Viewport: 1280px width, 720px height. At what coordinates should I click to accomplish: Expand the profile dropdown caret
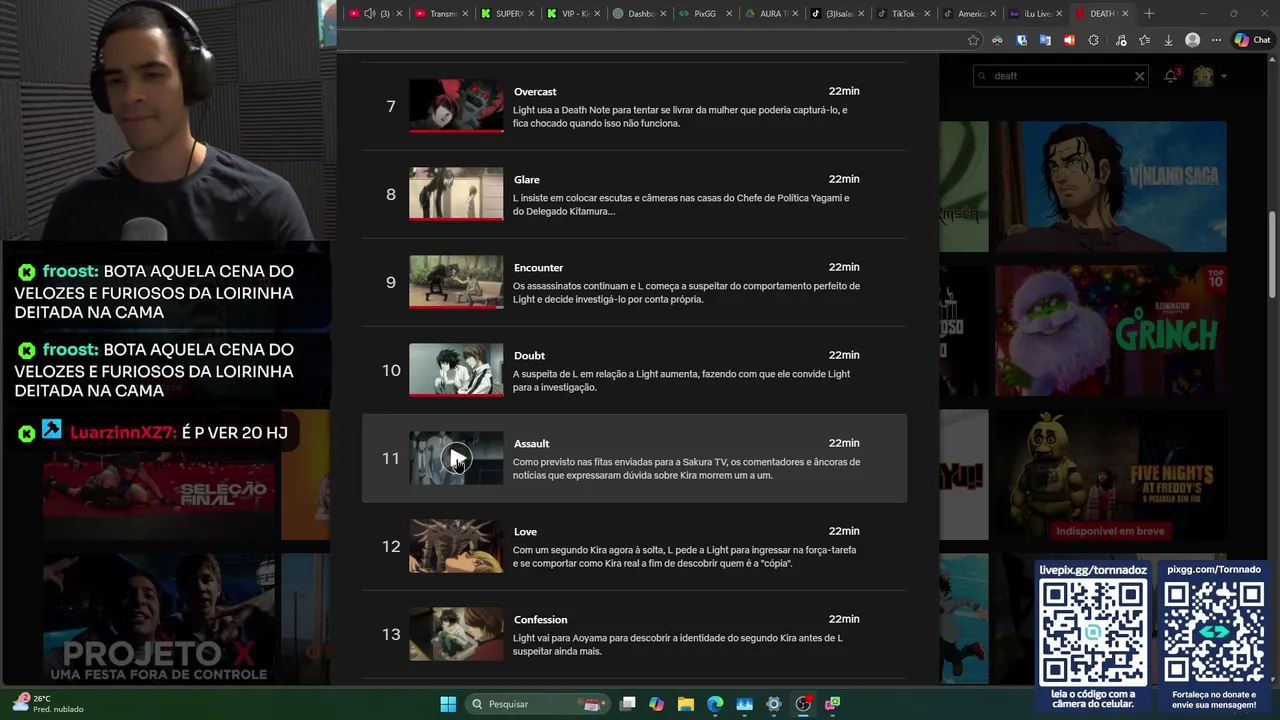(x=1223, y=76)
